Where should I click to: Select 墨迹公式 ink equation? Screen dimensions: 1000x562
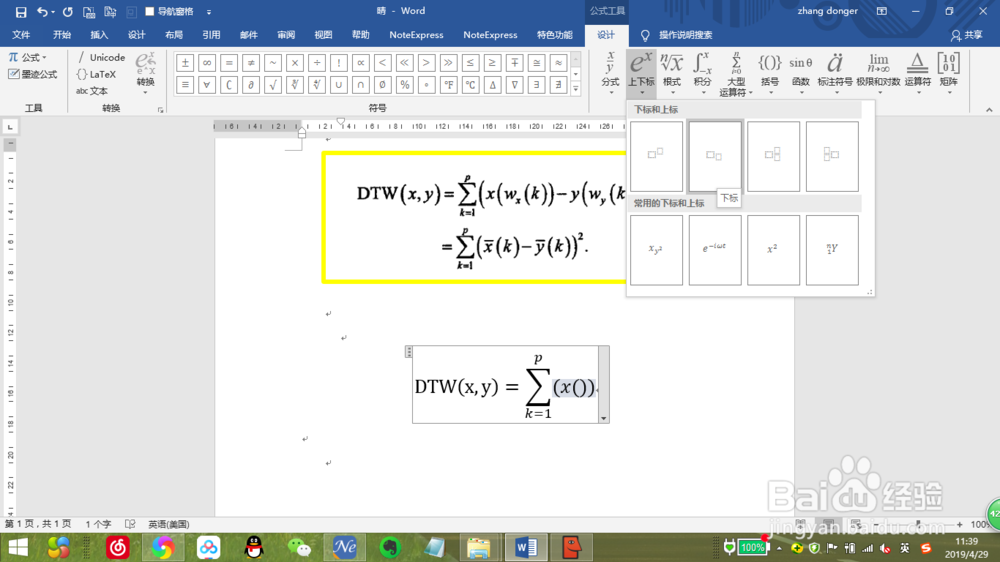point(33,75)
